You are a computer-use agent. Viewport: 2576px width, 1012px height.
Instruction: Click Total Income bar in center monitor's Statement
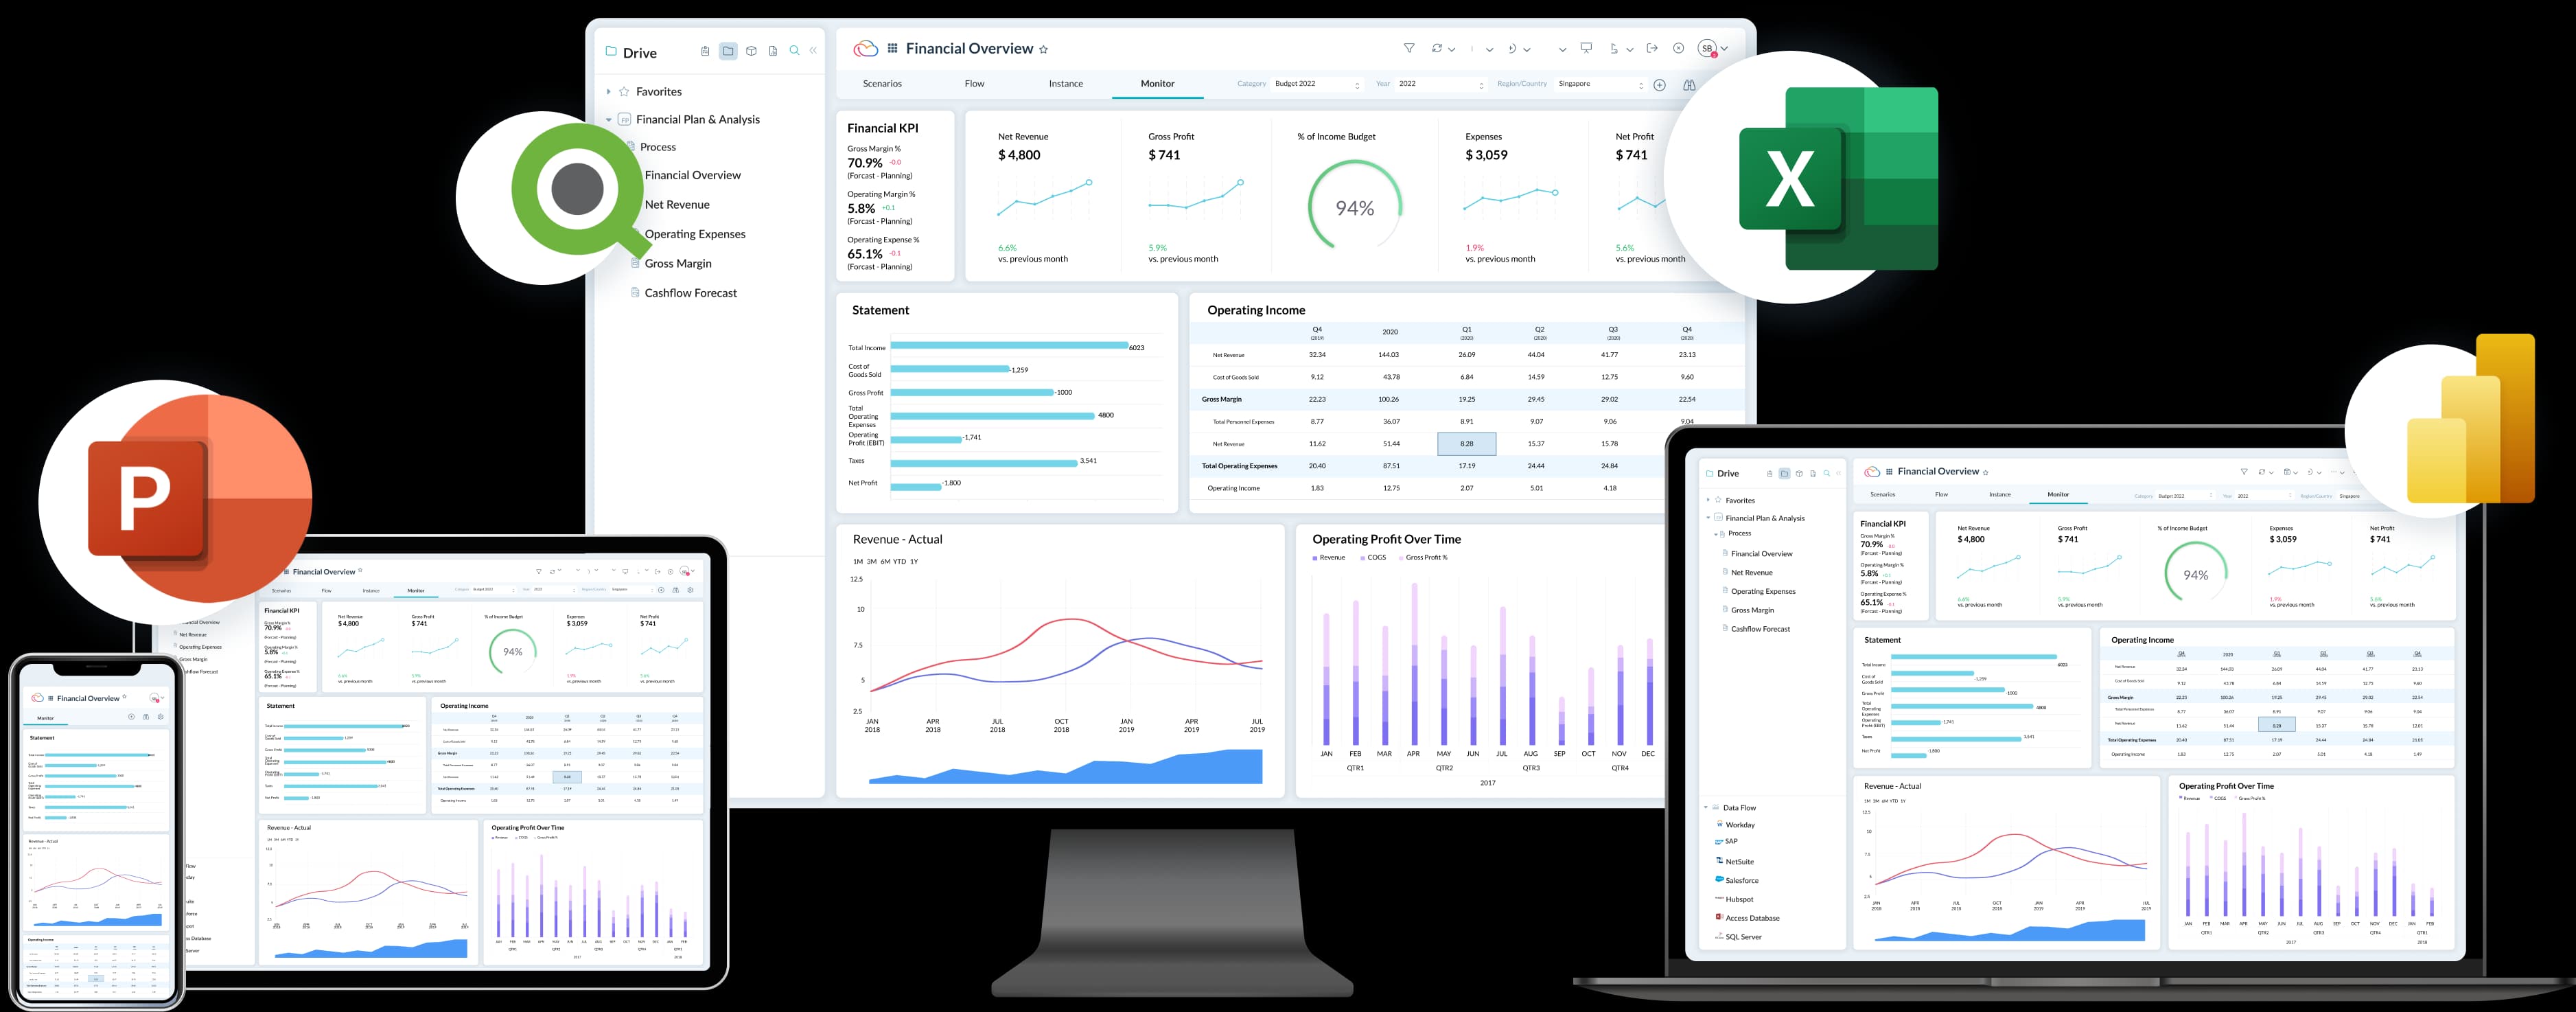[x=1008, y=346]
